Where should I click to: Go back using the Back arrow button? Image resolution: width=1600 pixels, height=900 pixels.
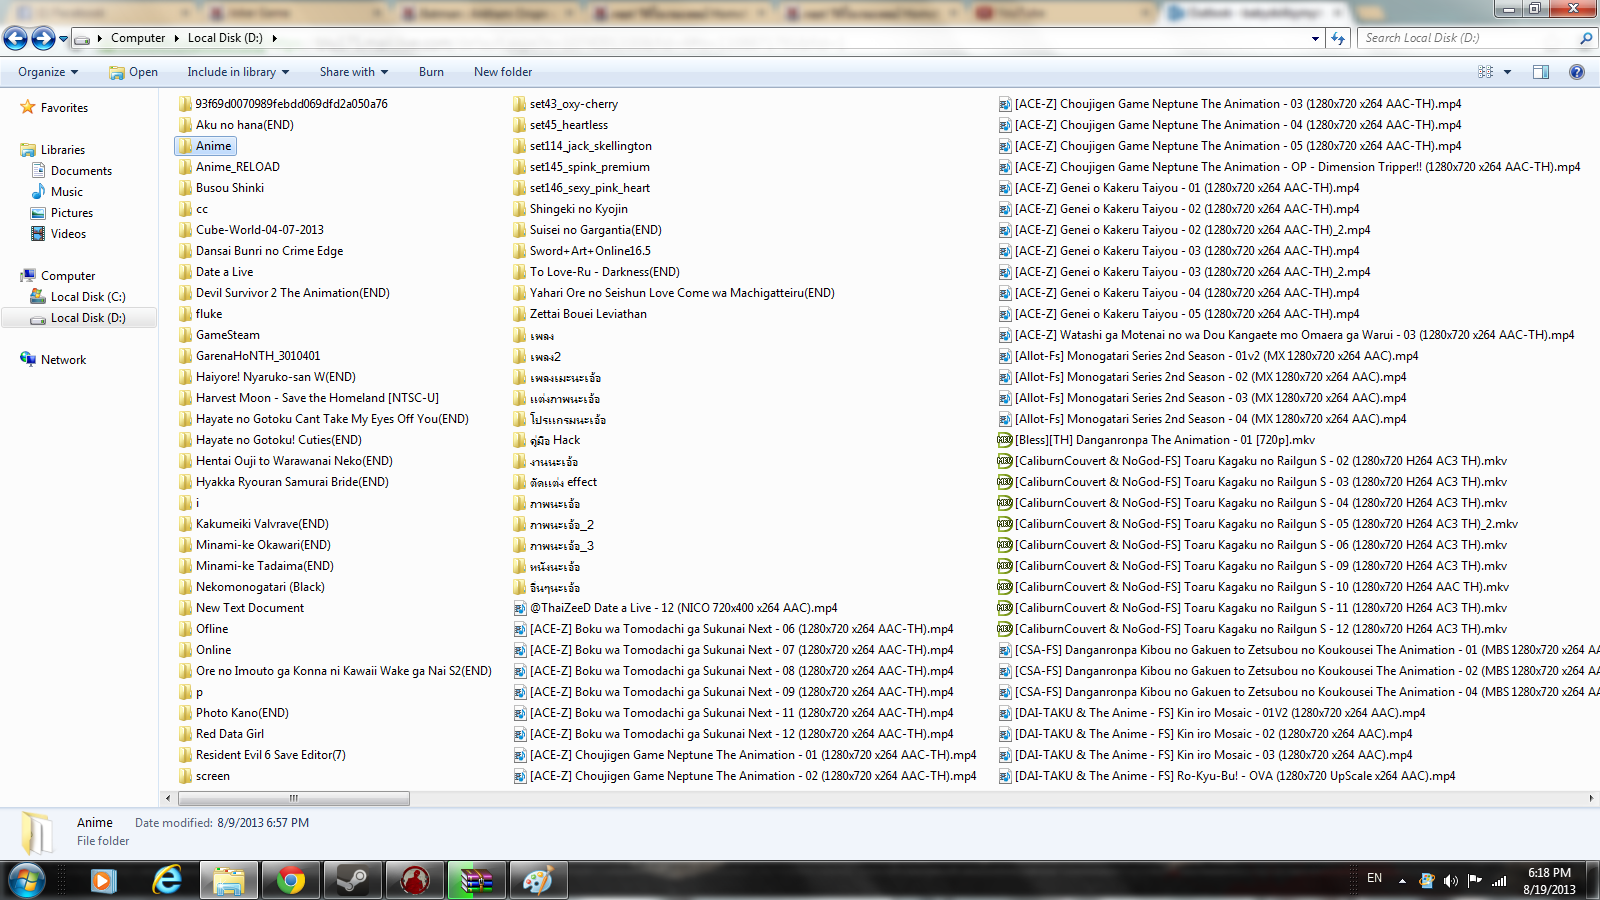[x=15, y=38]
